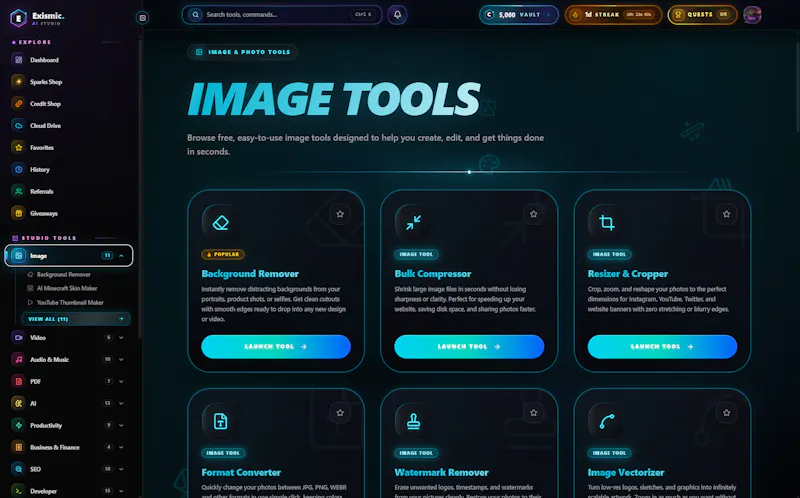Viewport: 800px width, 498px height.
Task: Expand the Business & Finance category chevron
Action: 121,447
